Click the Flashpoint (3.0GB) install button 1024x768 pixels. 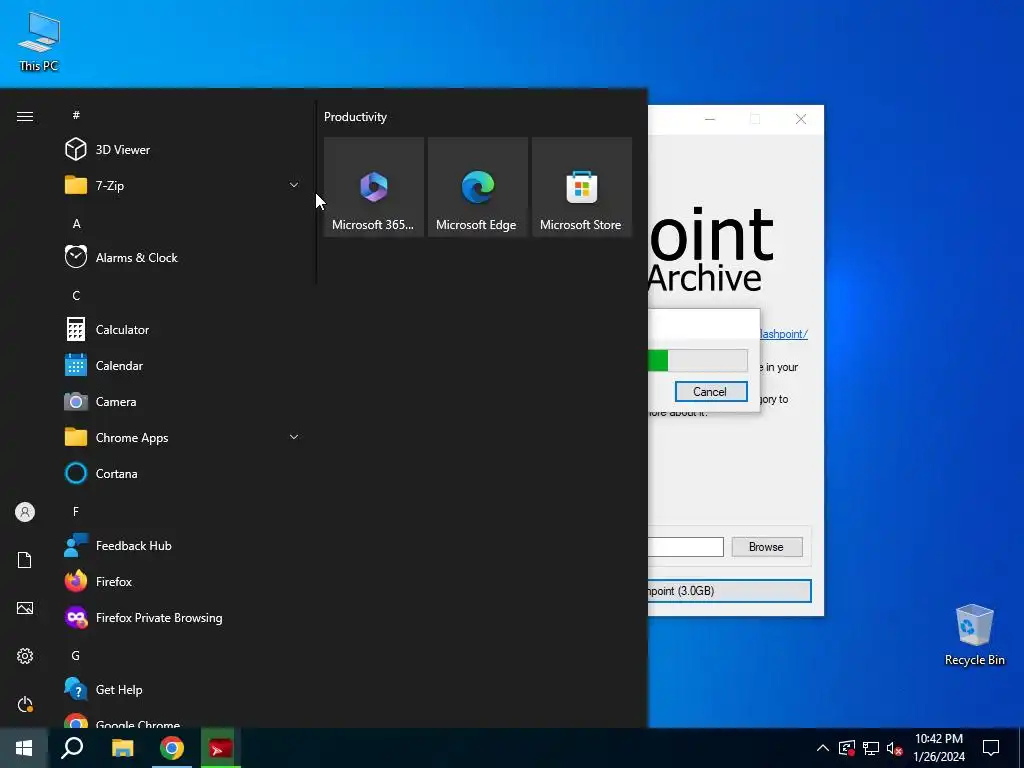[729, 591]
